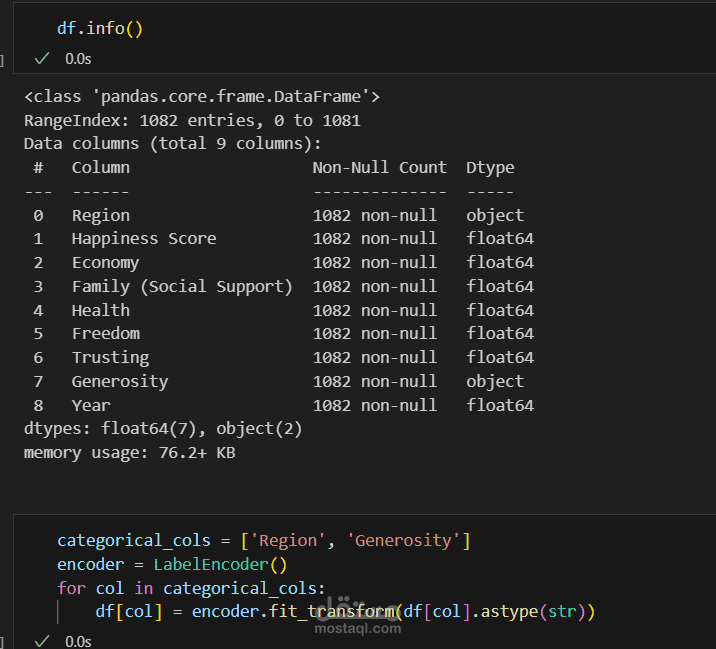
Task: Click the dtypes summary output line
Action: pos(163,429)
